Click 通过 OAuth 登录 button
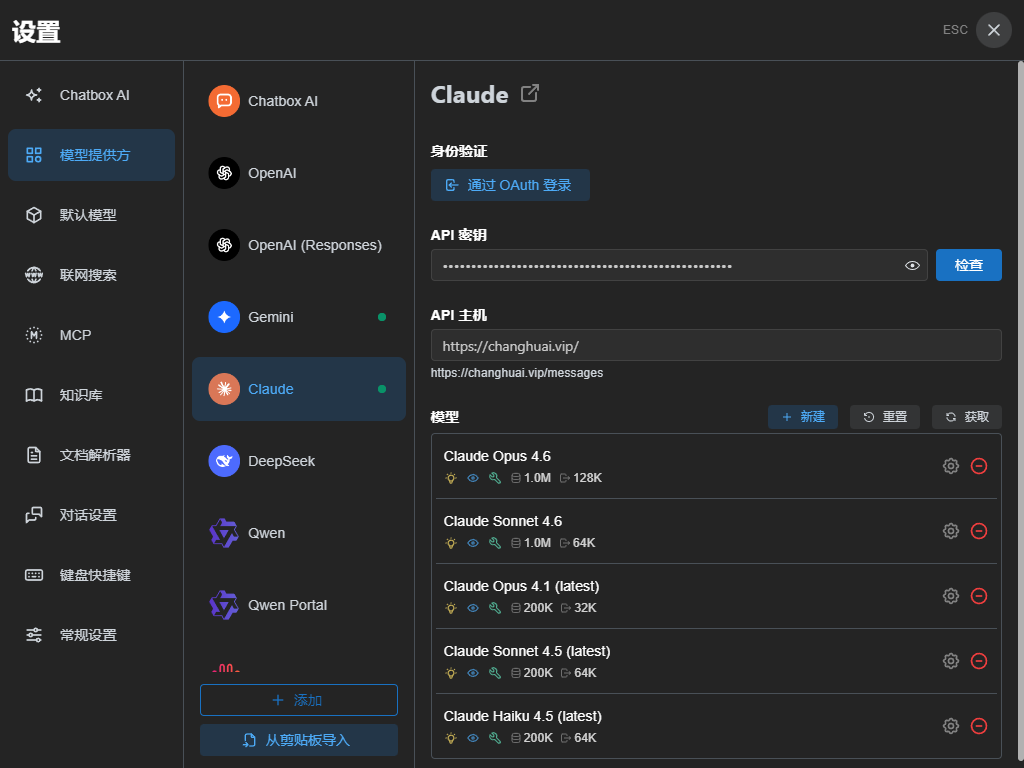This screenshot has height=768, width=1024. (x=510, y=185)
